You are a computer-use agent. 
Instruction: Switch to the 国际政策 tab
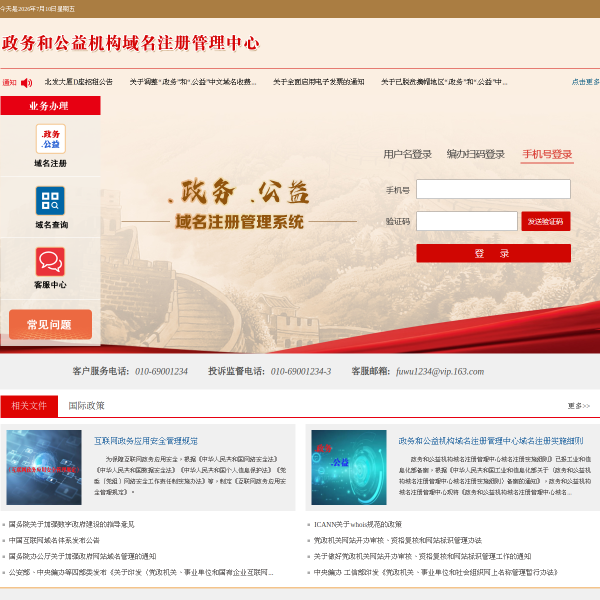click(86, 406)
